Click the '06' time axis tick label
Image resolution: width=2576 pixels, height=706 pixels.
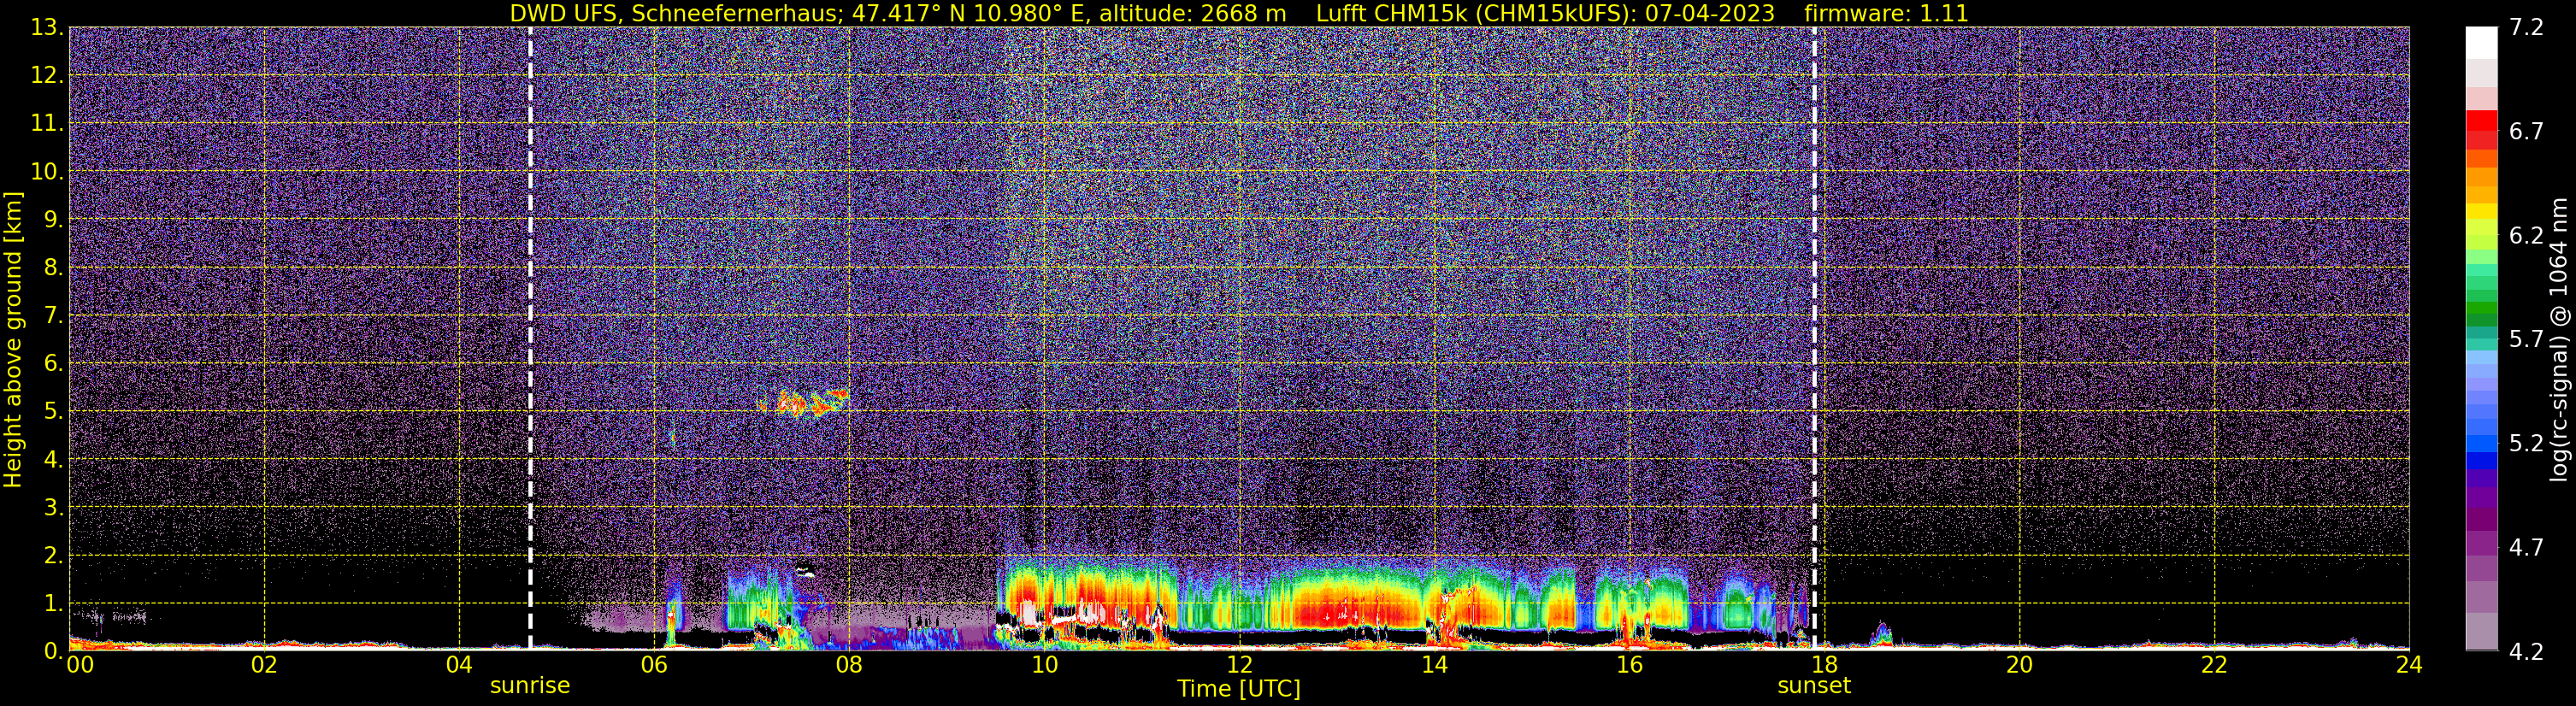coord(654,665)
